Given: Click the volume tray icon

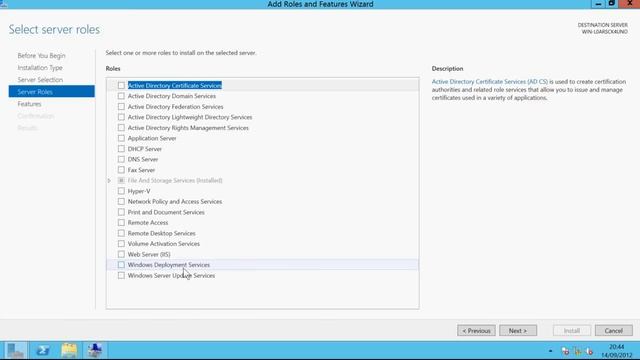Looking at the screenshot, I should 589,351.
